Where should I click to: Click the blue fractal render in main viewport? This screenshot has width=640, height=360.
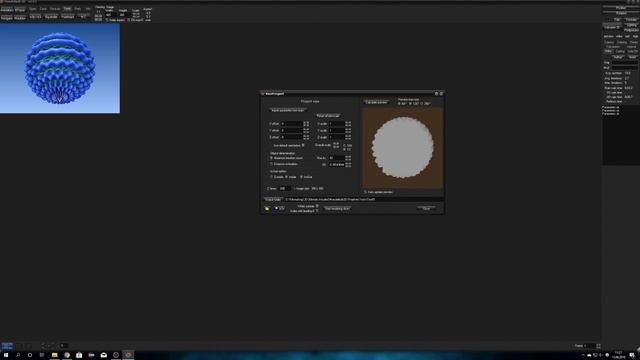click(x=60, y=68)
